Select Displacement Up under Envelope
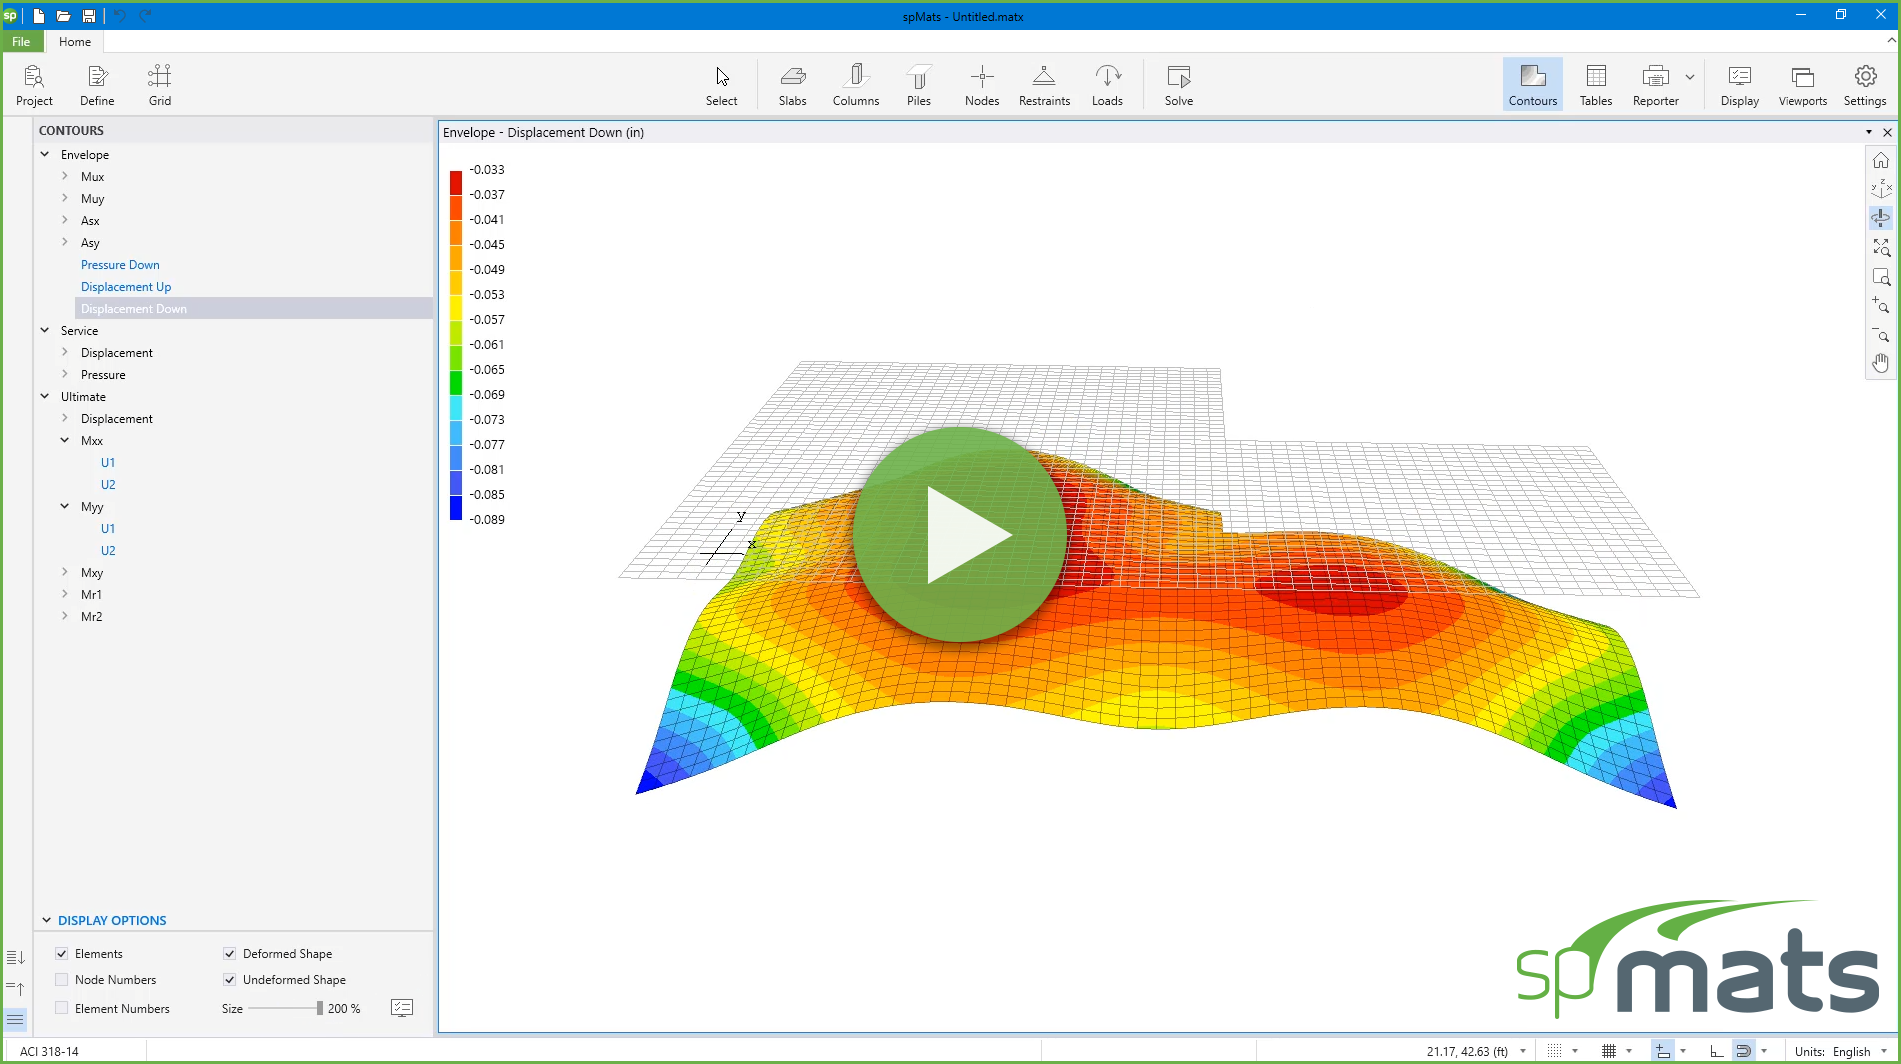1901x1064 pixels. tap(125, 286)
